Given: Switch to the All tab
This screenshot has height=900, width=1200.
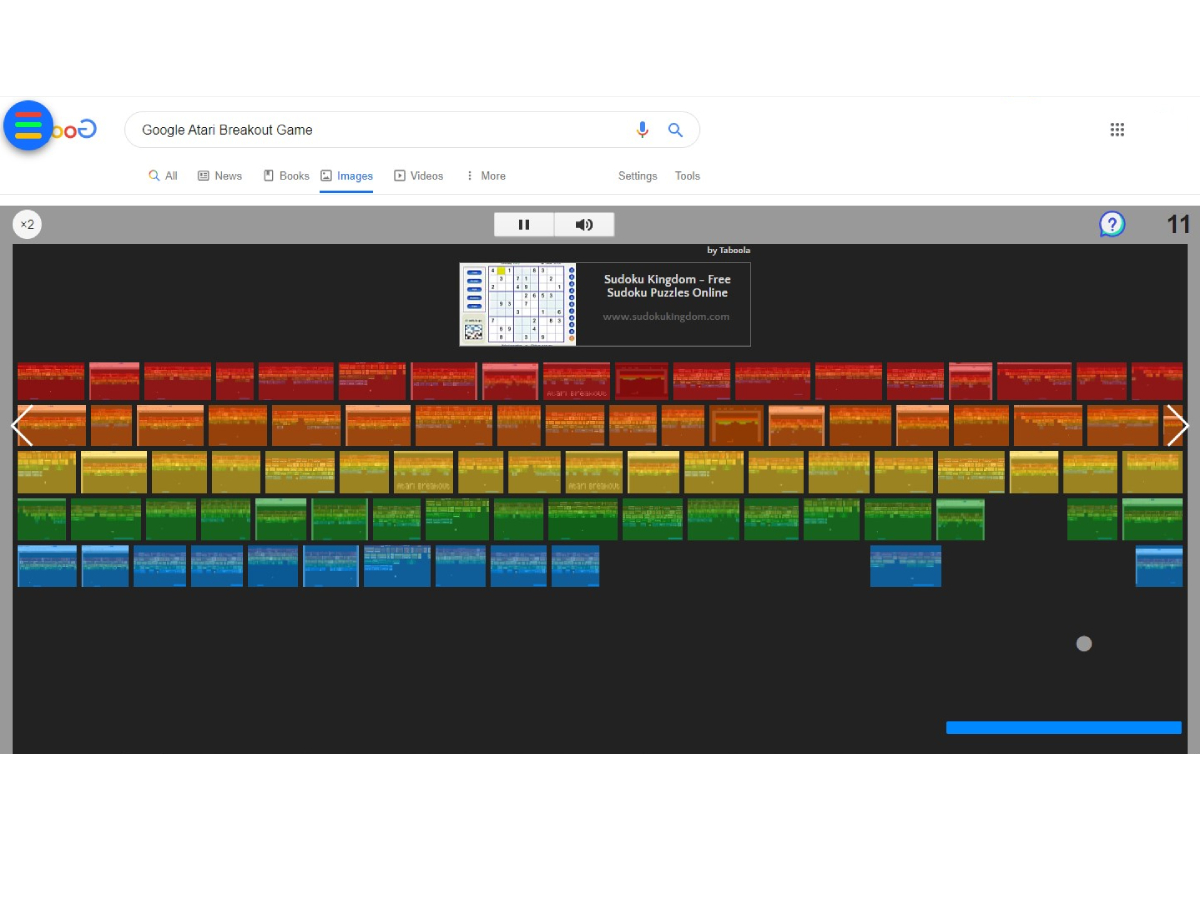Looking at the screenshot, I should (163, 176).
